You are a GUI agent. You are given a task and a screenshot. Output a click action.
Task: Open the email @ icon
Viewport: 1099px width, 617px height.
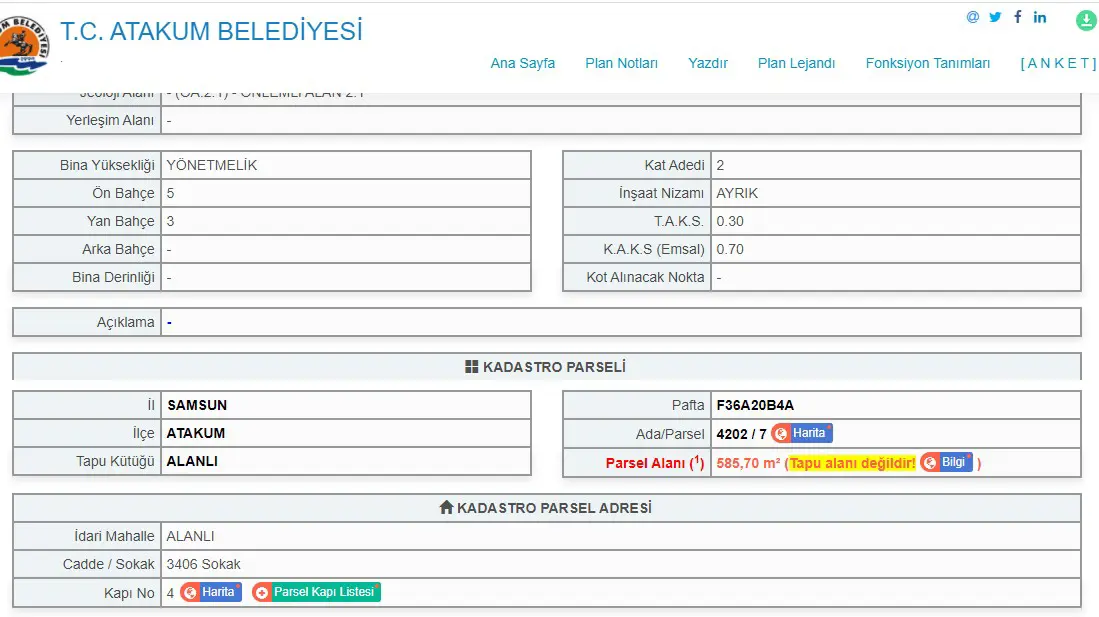pyautogui.click(x=972, y=17)
